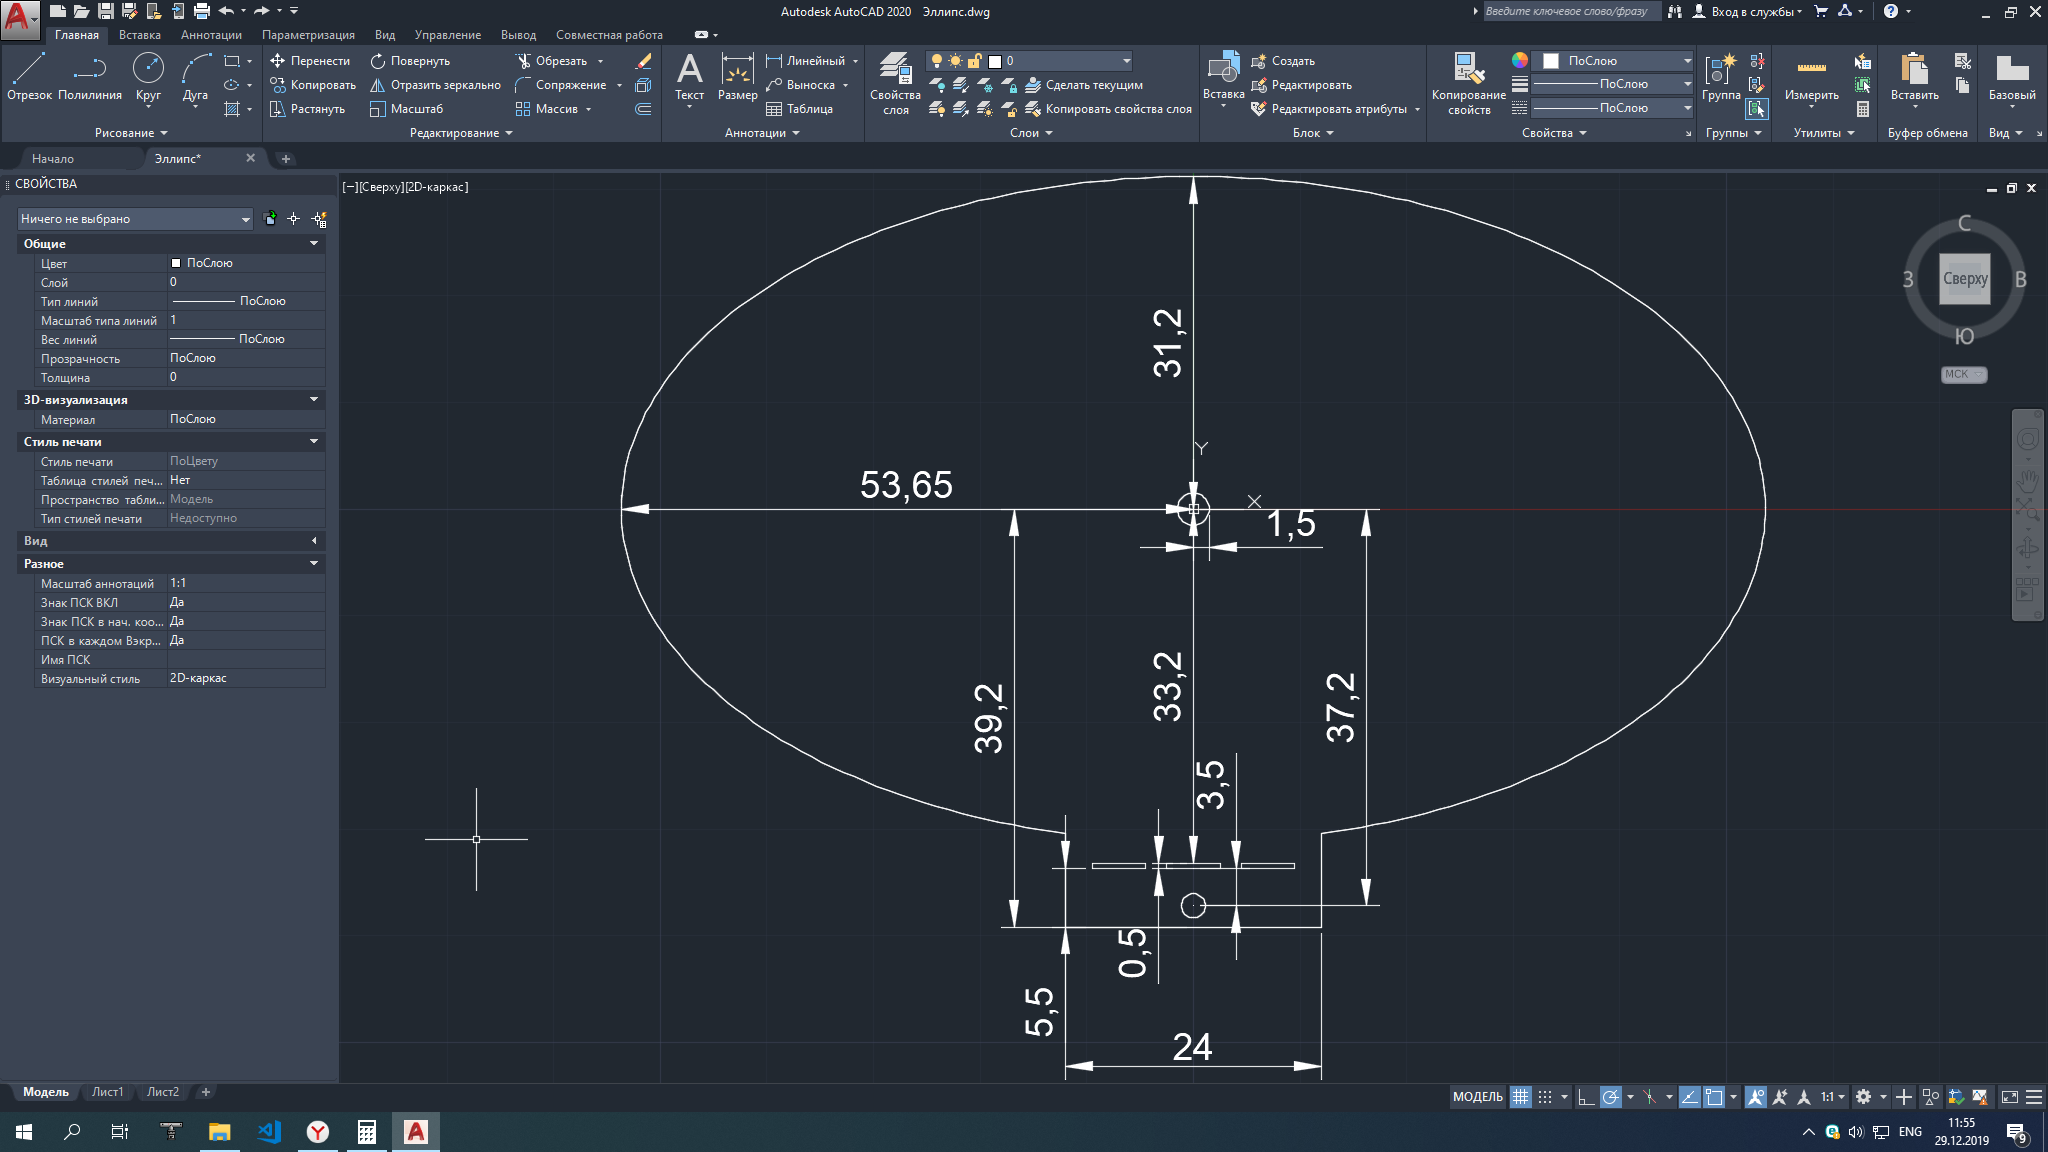This screenshot has height=1152, width=2048.
Task: Select the Отрезок line tool
Action: (x=29, y=77)
